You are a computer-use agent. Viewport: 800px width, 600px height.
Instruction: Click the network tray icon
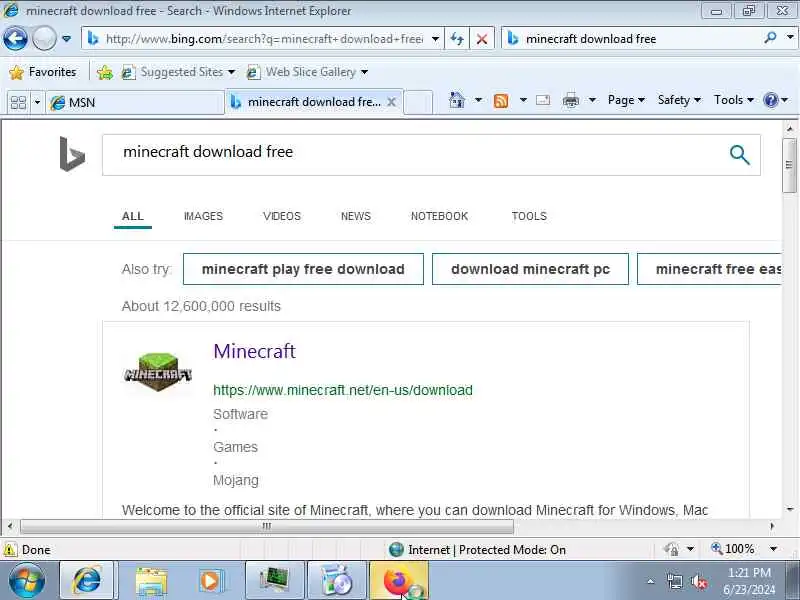coord(674,581)
